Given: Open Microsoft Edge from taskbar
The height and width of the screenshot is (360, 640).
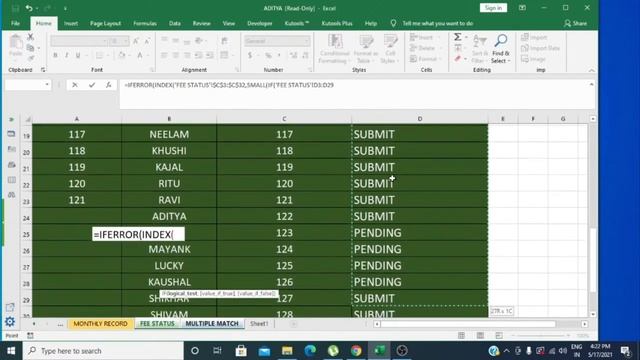Looking at the screenshot, I should pos(310,351).
